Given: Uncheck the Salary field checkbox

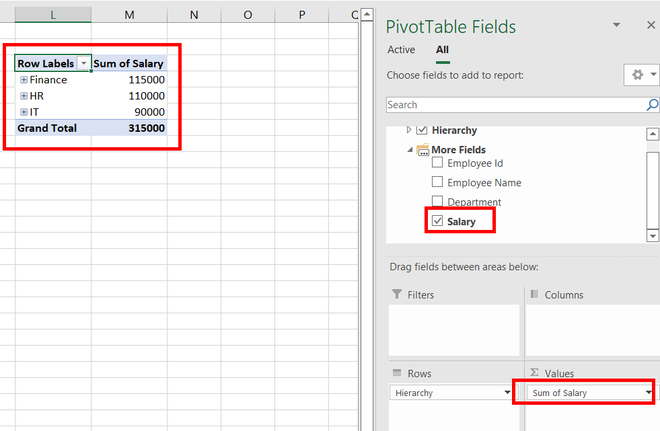Looking at the screenshot, I should tap(437, 221).
